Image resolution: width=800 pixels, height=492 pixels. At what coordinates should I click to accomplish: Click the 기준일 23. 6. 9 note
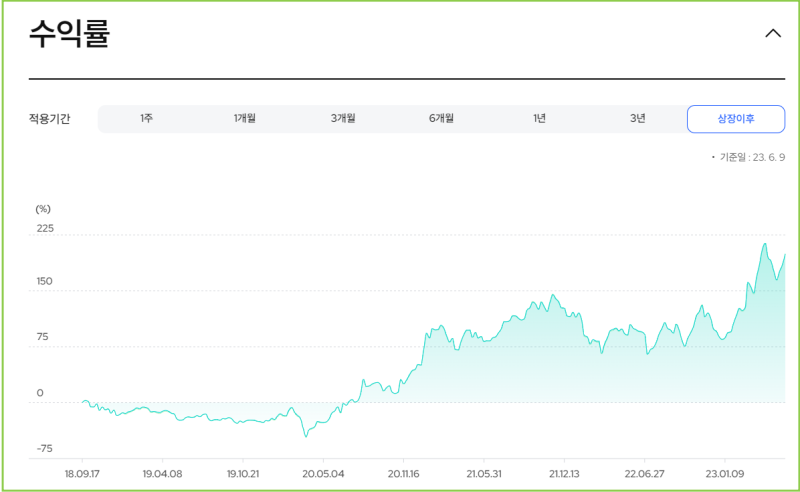[748, 157]
